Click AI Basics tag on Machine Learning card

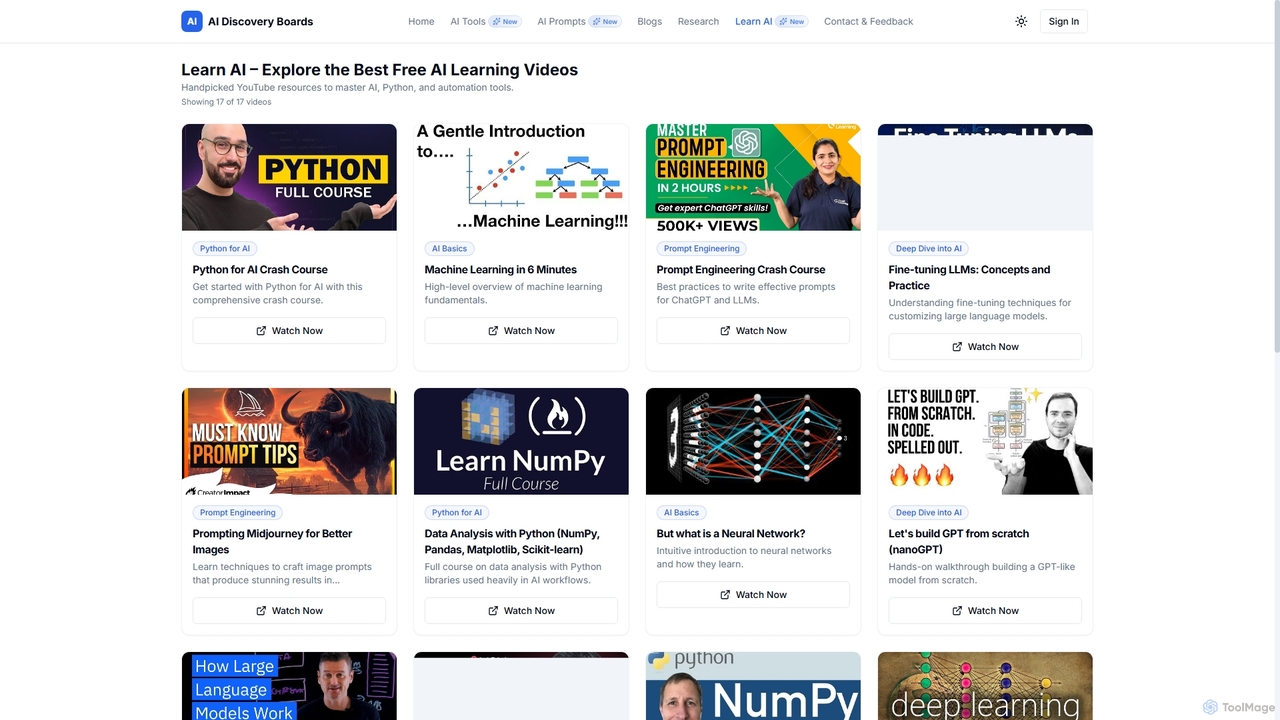point(449,248)
